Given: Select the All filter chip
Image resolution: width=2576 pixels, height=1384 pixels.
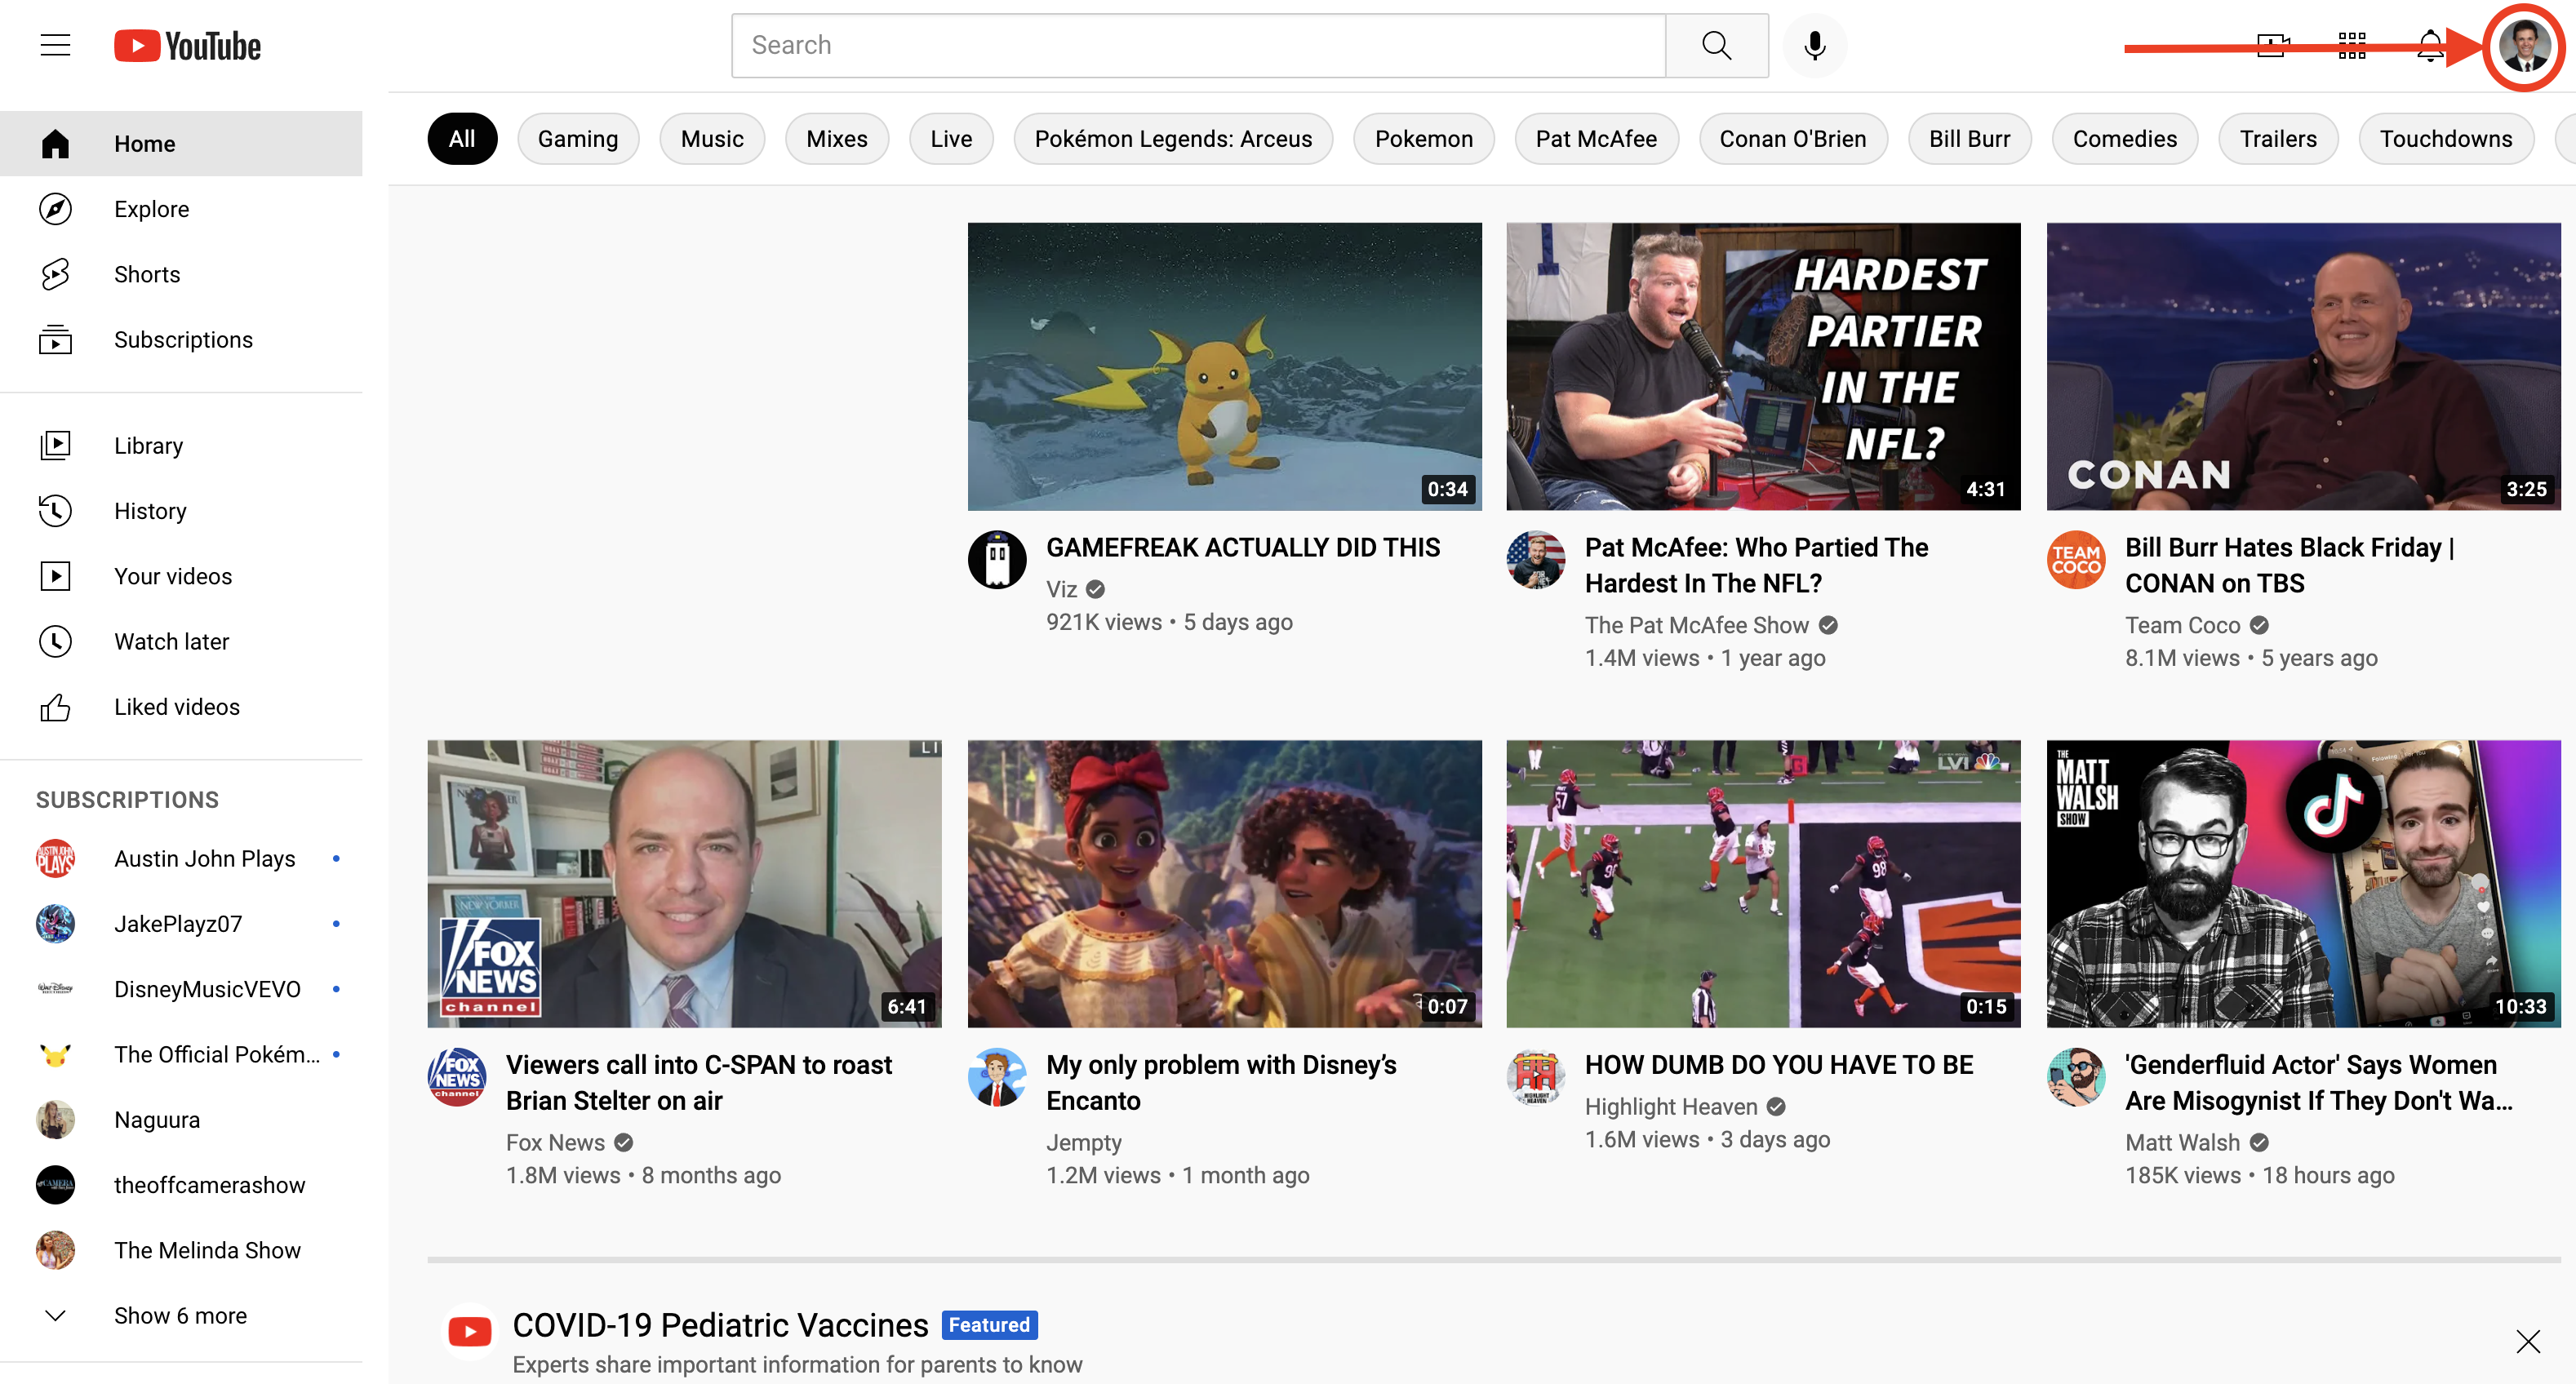Looking at the screenshot, I should click(462, 139).
